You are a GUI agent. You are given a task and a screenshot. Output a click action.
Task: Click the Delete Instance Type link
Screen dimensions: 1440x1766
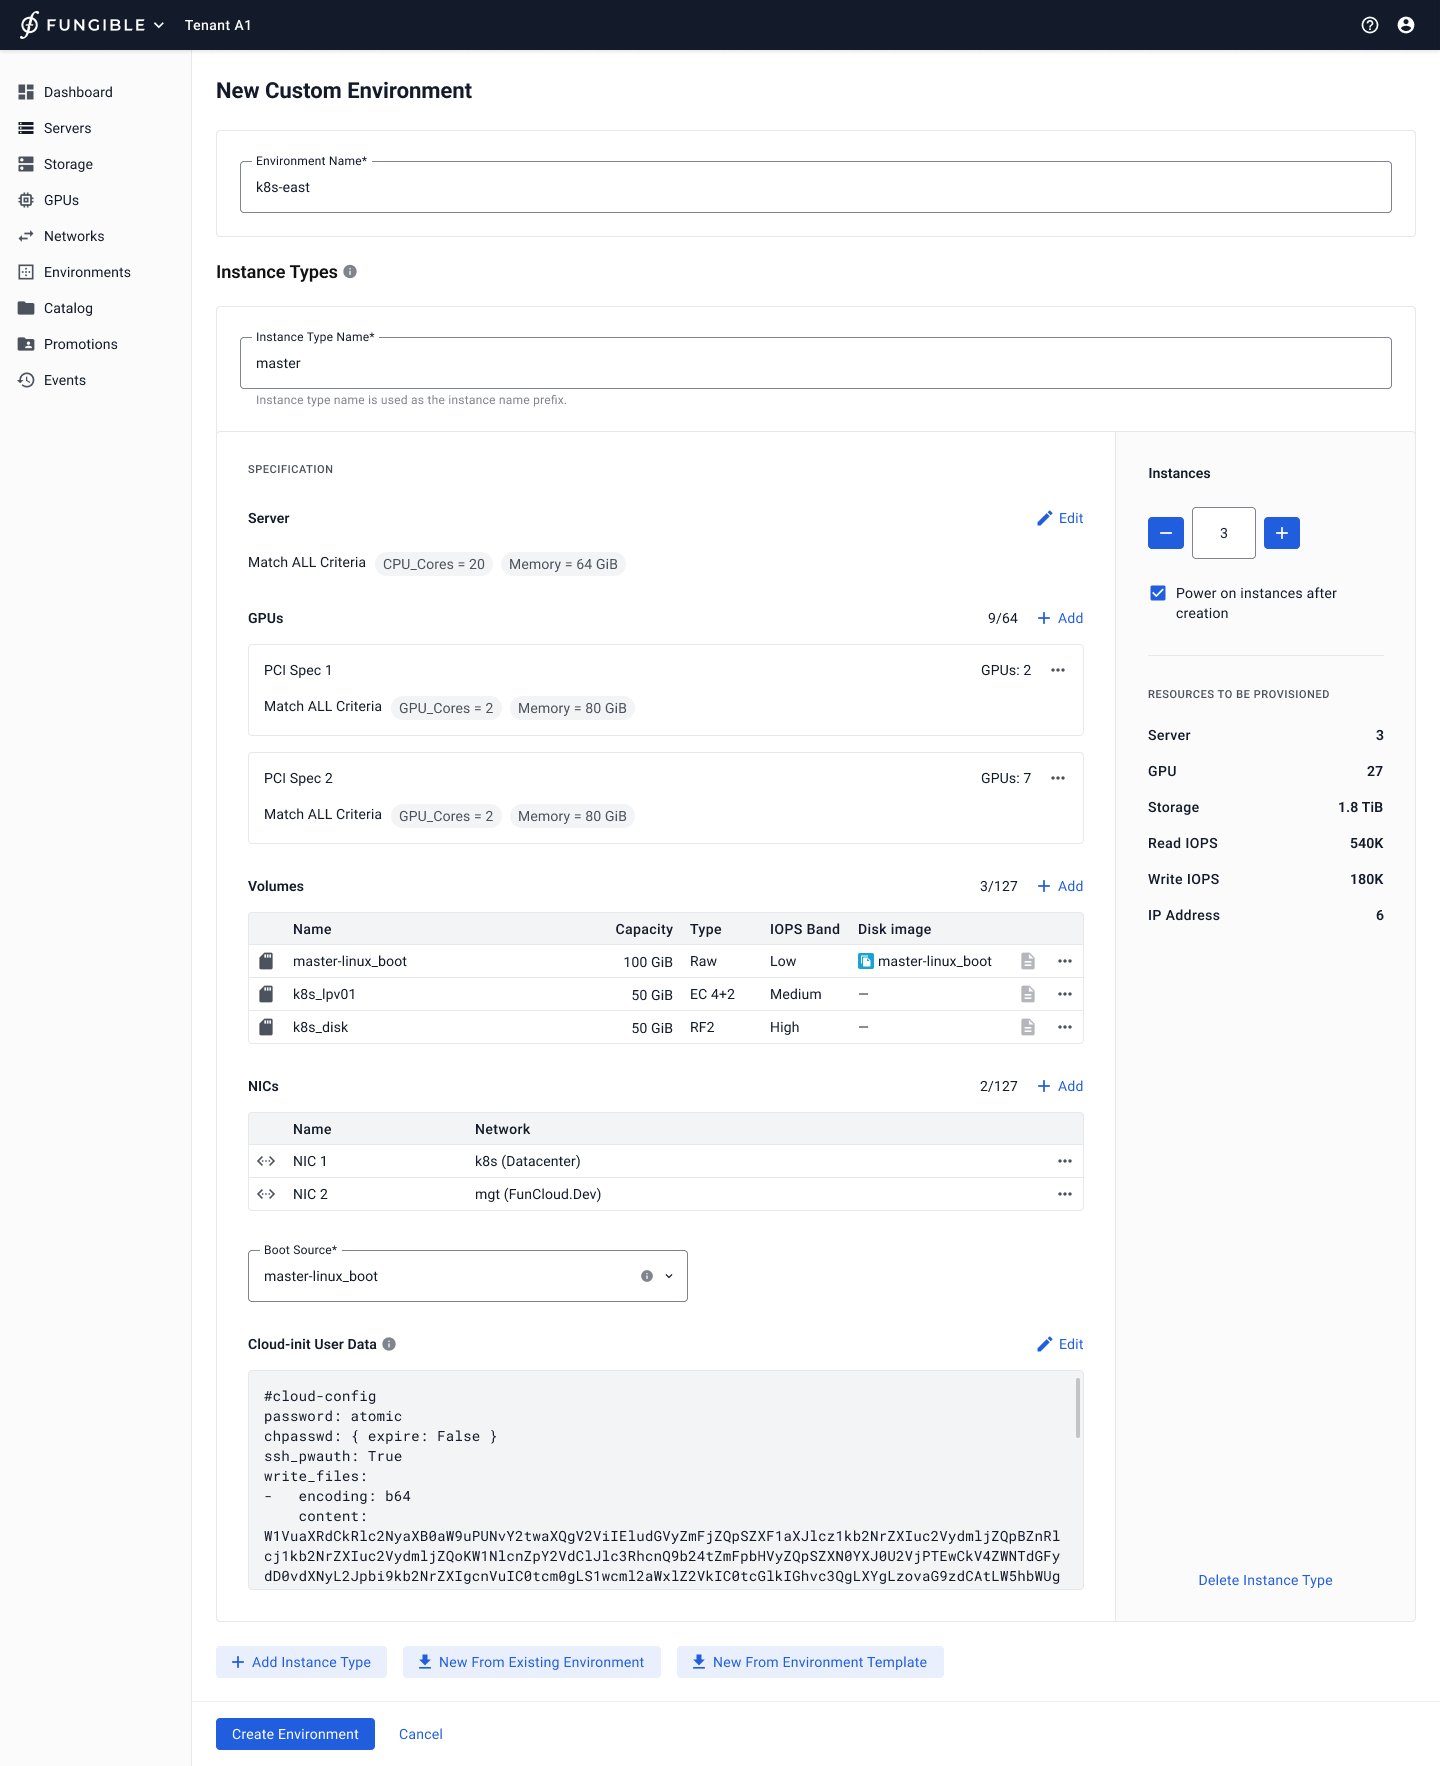(x=1265, y=1580)
